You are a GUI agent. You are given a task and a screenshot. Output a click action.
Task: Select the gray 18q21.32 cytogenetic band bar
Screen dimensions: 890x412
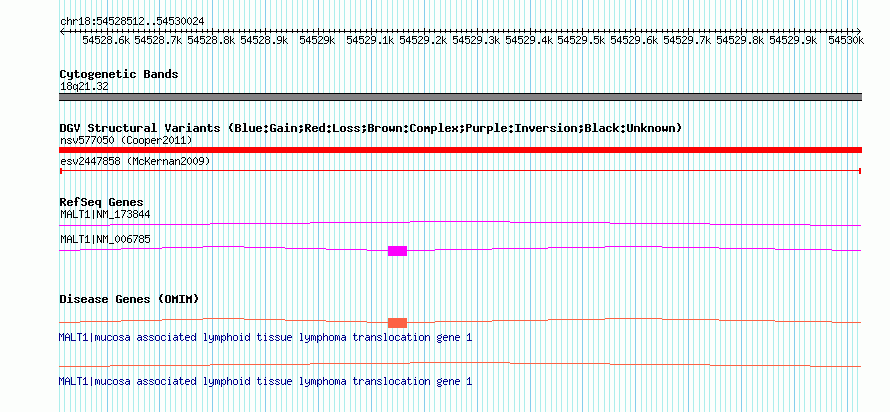tap(460, 97)
